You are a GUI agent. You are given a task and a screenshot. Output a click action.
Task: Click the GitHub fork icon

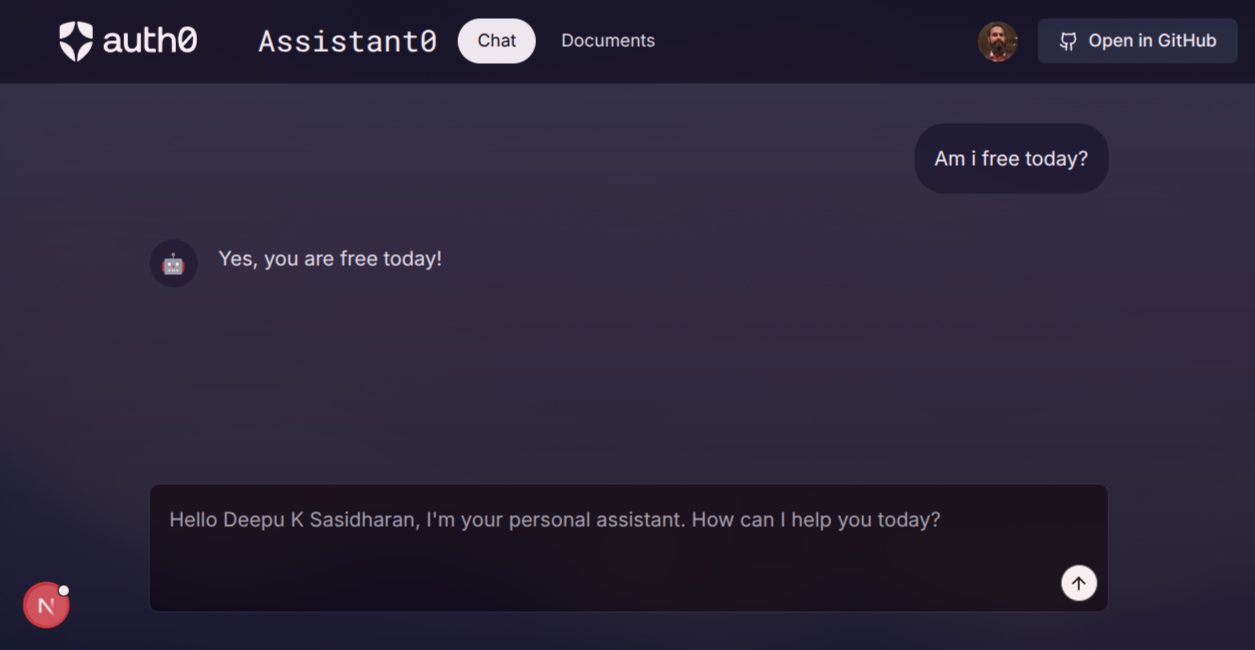point(1068,41)
